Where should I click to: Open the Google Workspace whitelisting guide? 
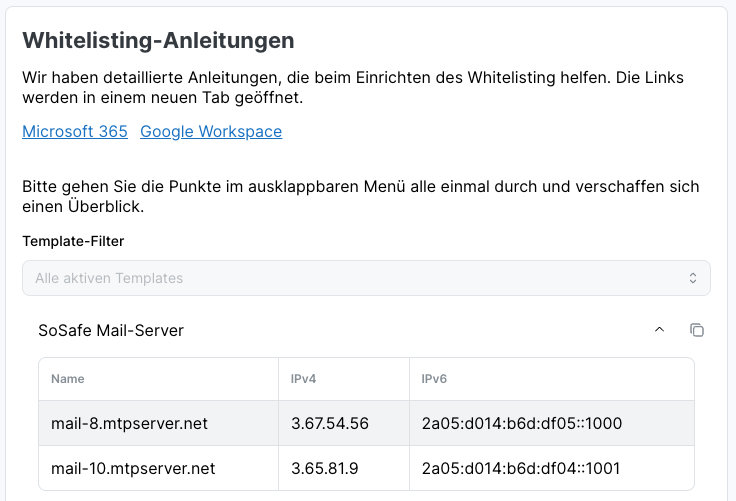(x=211, y=132)
